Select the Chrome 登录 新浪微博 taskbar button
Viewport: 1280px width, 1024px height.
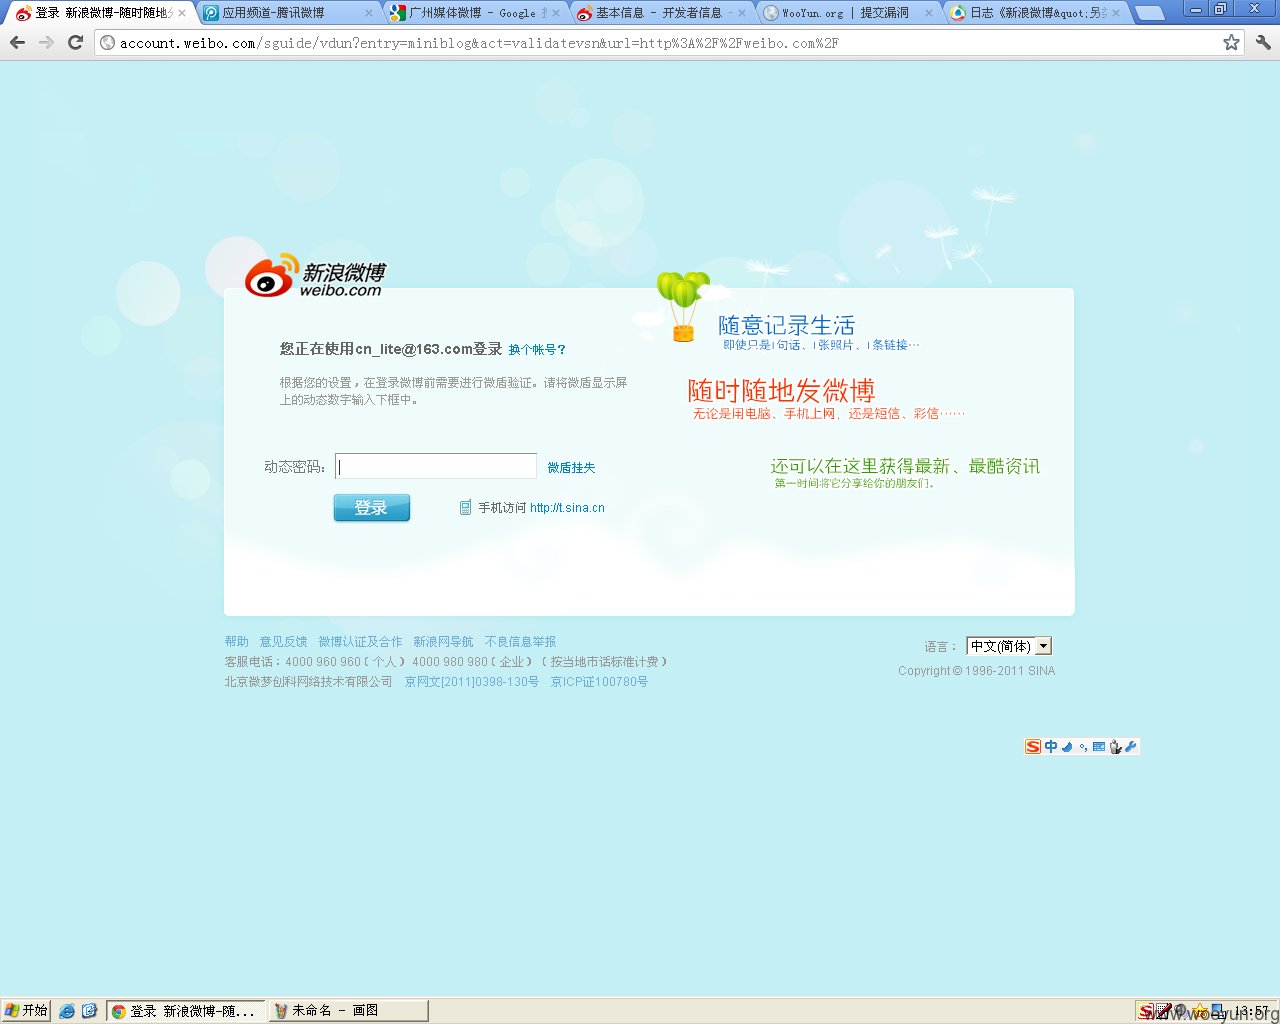point(186,1011)
